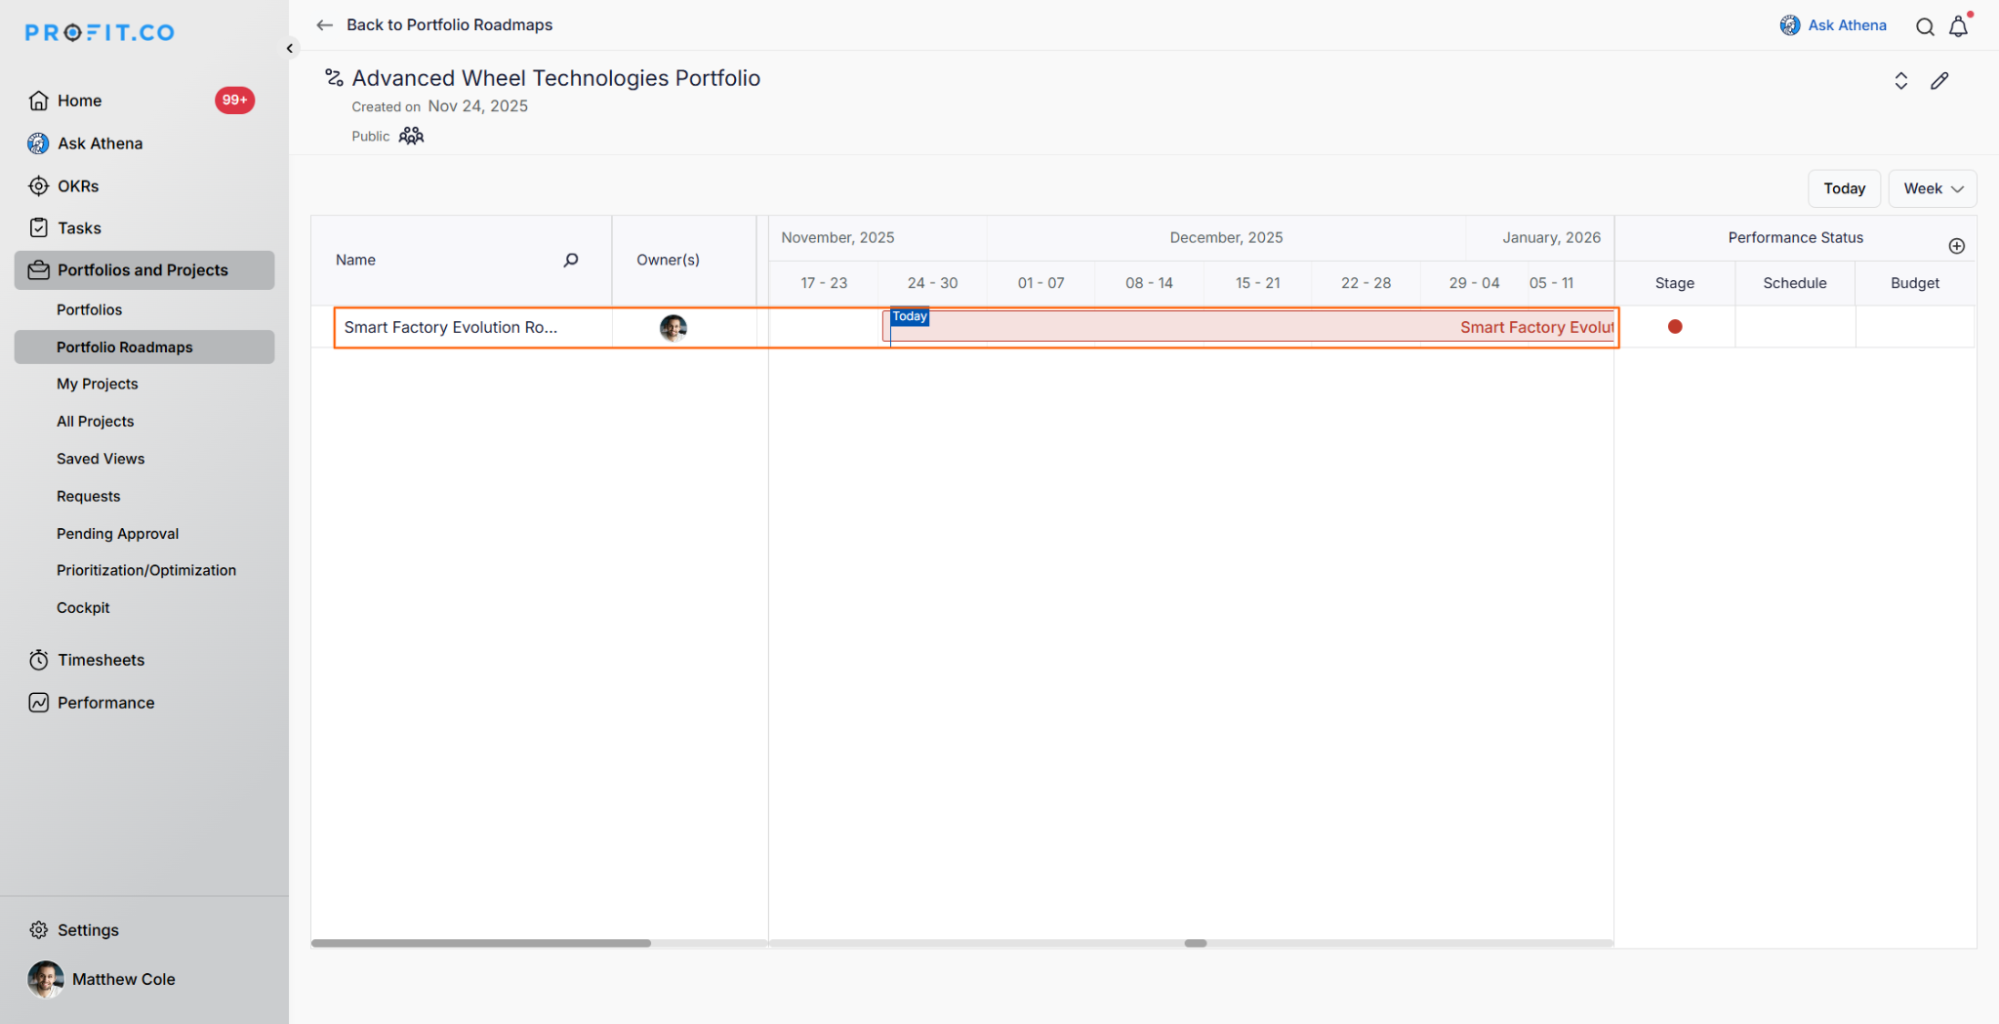Click the Settings gear icon
The width and height of the screenshot is (1999, 1024).
38,930
